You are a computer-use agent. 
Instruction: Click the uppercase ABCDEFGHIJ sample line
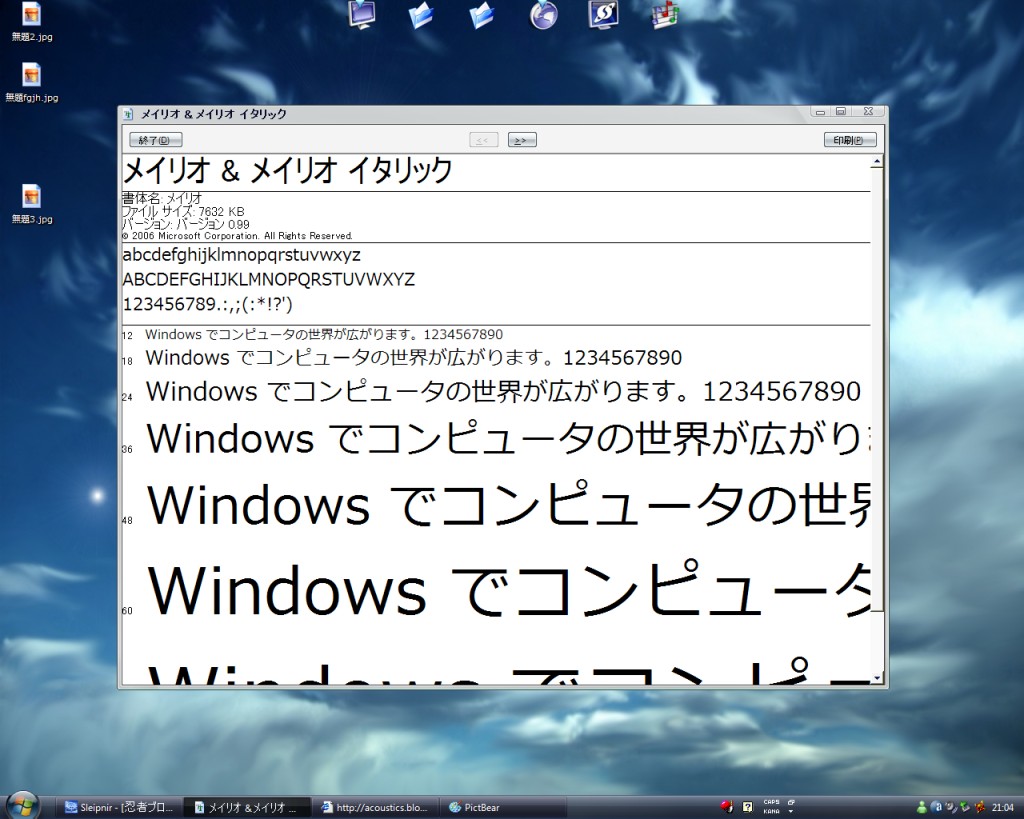point(268,280)
